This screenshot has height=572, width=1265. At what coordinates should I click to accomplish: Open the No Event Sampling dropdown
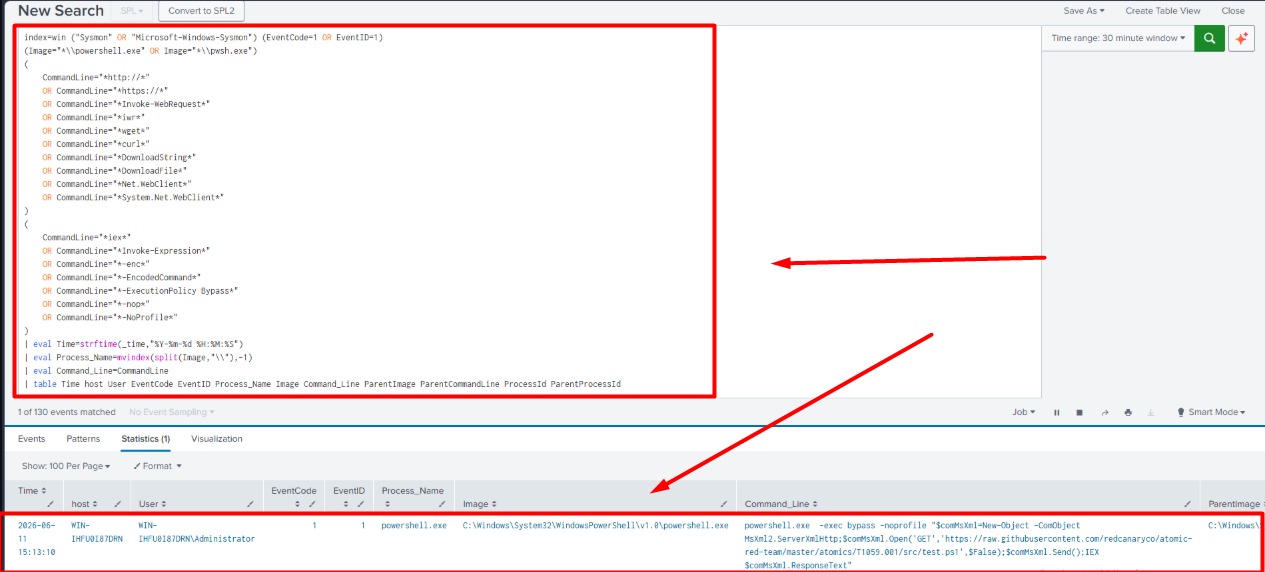tap(171, 412)
